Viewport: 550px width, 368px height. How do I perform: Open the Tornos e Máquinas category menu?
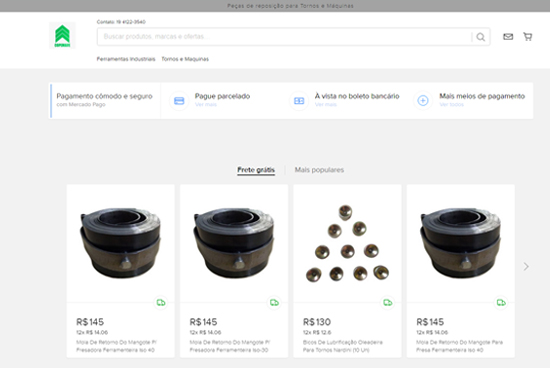coord(185,59)
